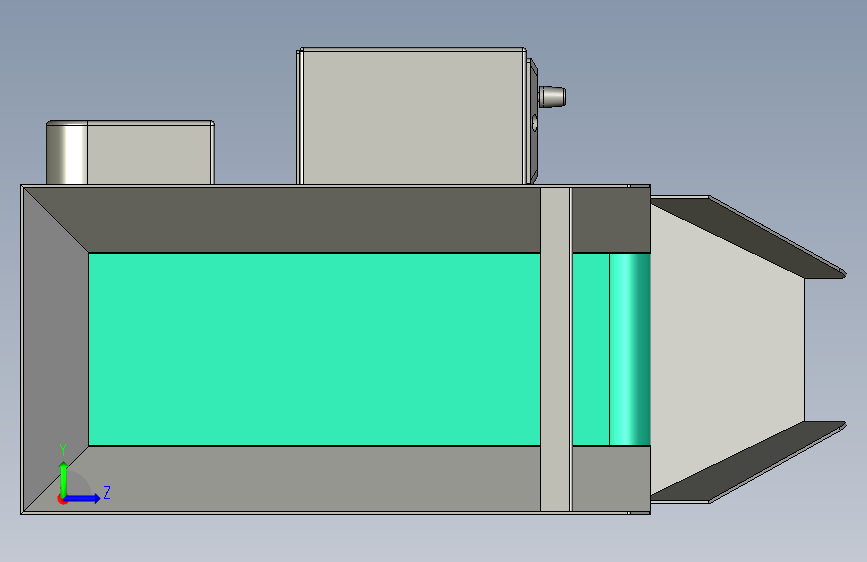Select the small round hole on box side plate
This screenshot has width=867, height=562.
pyautogui.click(x=535, y=123)
